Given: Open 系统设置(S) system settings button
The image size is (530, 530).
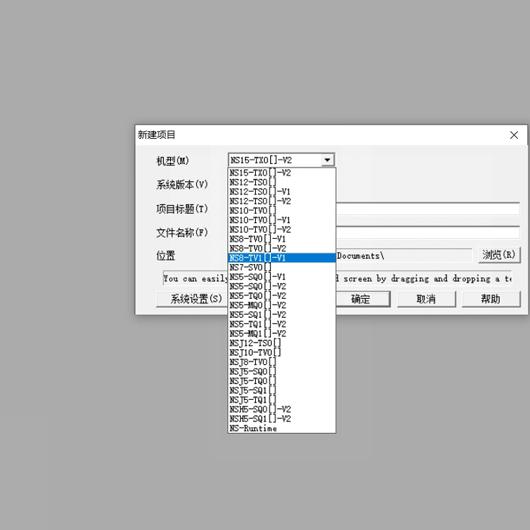Looking at the screenshot, I should tap(193, 299).
